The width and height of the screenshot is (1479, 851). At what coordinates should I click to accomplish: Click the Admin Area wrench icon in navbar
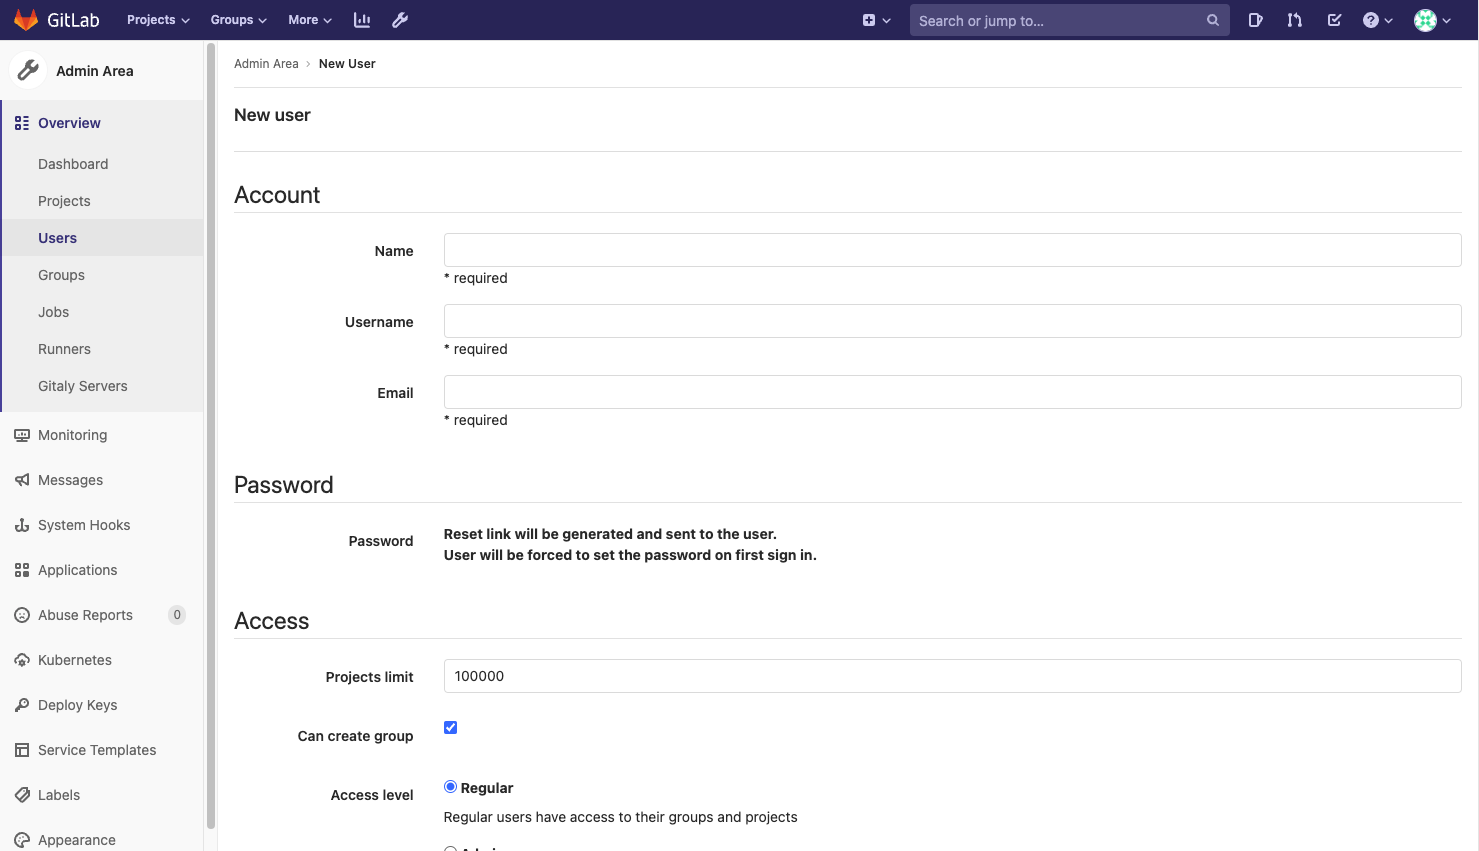(400, 20)
